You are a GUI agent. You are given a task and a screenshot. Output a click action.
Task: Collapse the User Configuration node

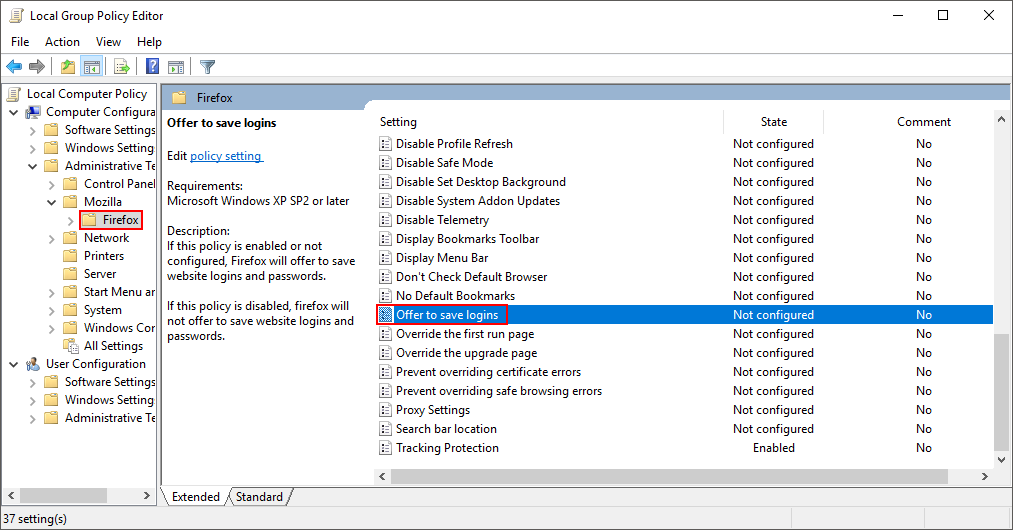14,365
